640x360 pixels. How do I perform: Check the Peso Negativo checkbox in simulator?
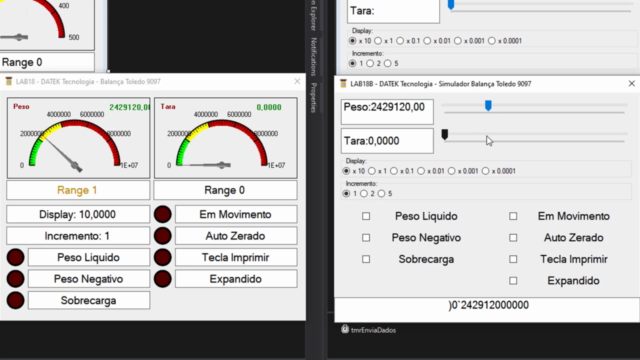366,238
